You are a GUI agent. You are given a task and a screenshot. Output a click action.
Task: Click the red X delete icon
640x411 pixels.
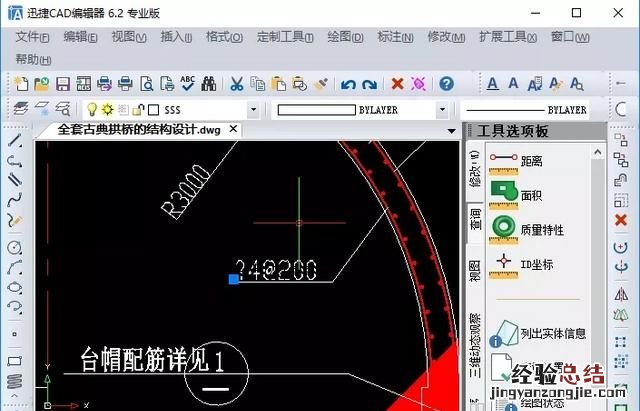[x=397, y=84]
